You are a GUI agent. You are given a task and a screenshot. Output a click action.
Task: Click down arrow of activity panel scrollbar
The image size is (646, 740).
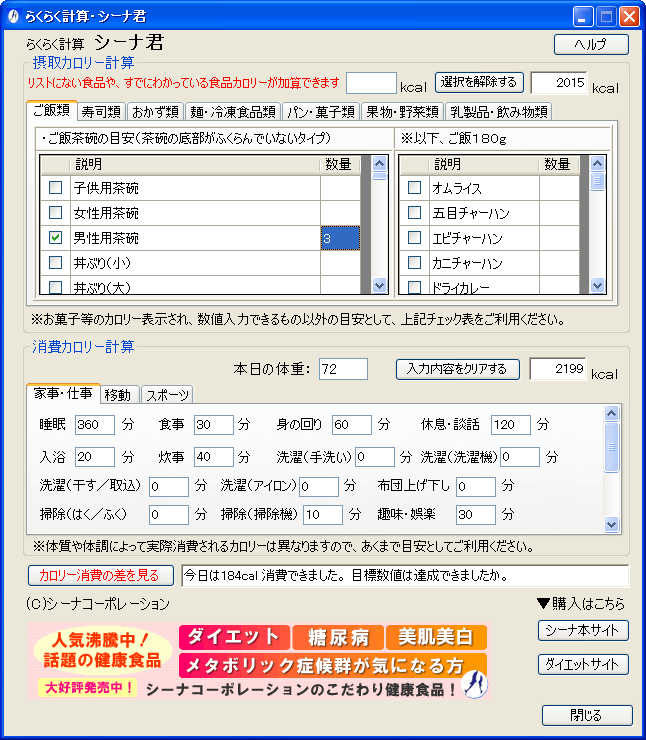612,524
